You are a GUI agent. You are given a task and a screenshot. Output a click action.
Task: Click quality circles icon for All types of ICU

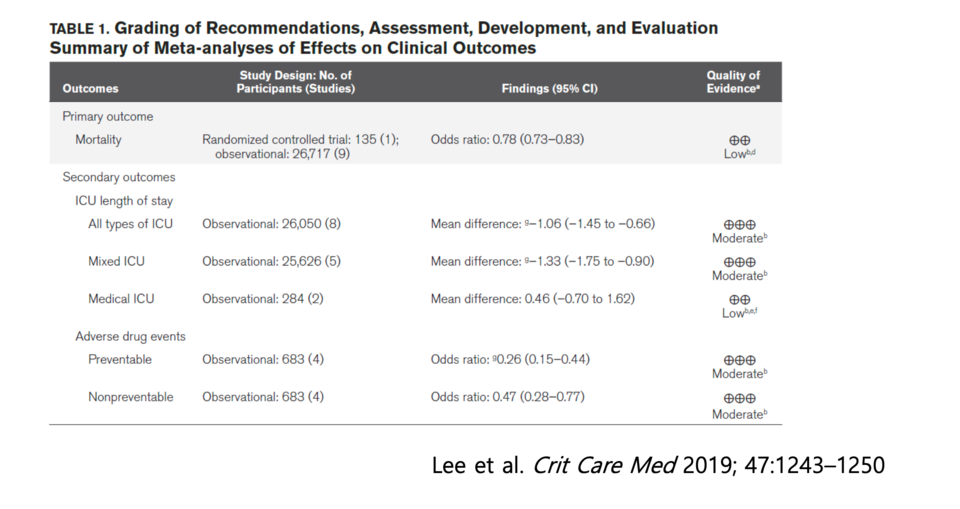pos(740,225)
